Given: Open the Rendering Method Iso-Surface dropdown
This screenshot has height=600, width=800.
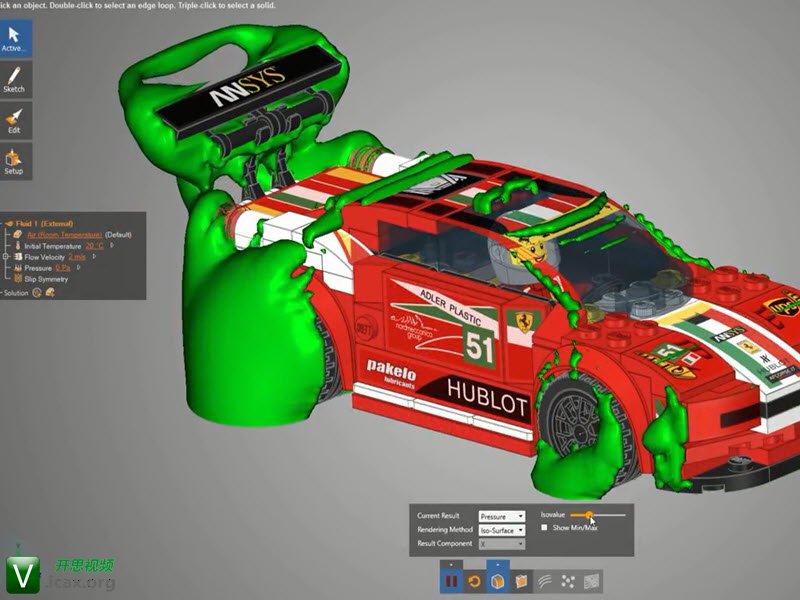Looking at the screenshot, I should (x=502, y=530).
